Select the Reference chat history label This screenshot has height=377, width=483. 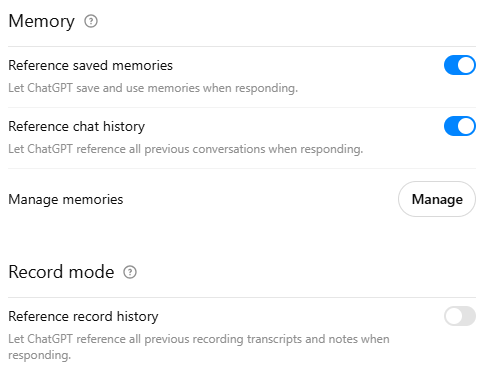77,126
